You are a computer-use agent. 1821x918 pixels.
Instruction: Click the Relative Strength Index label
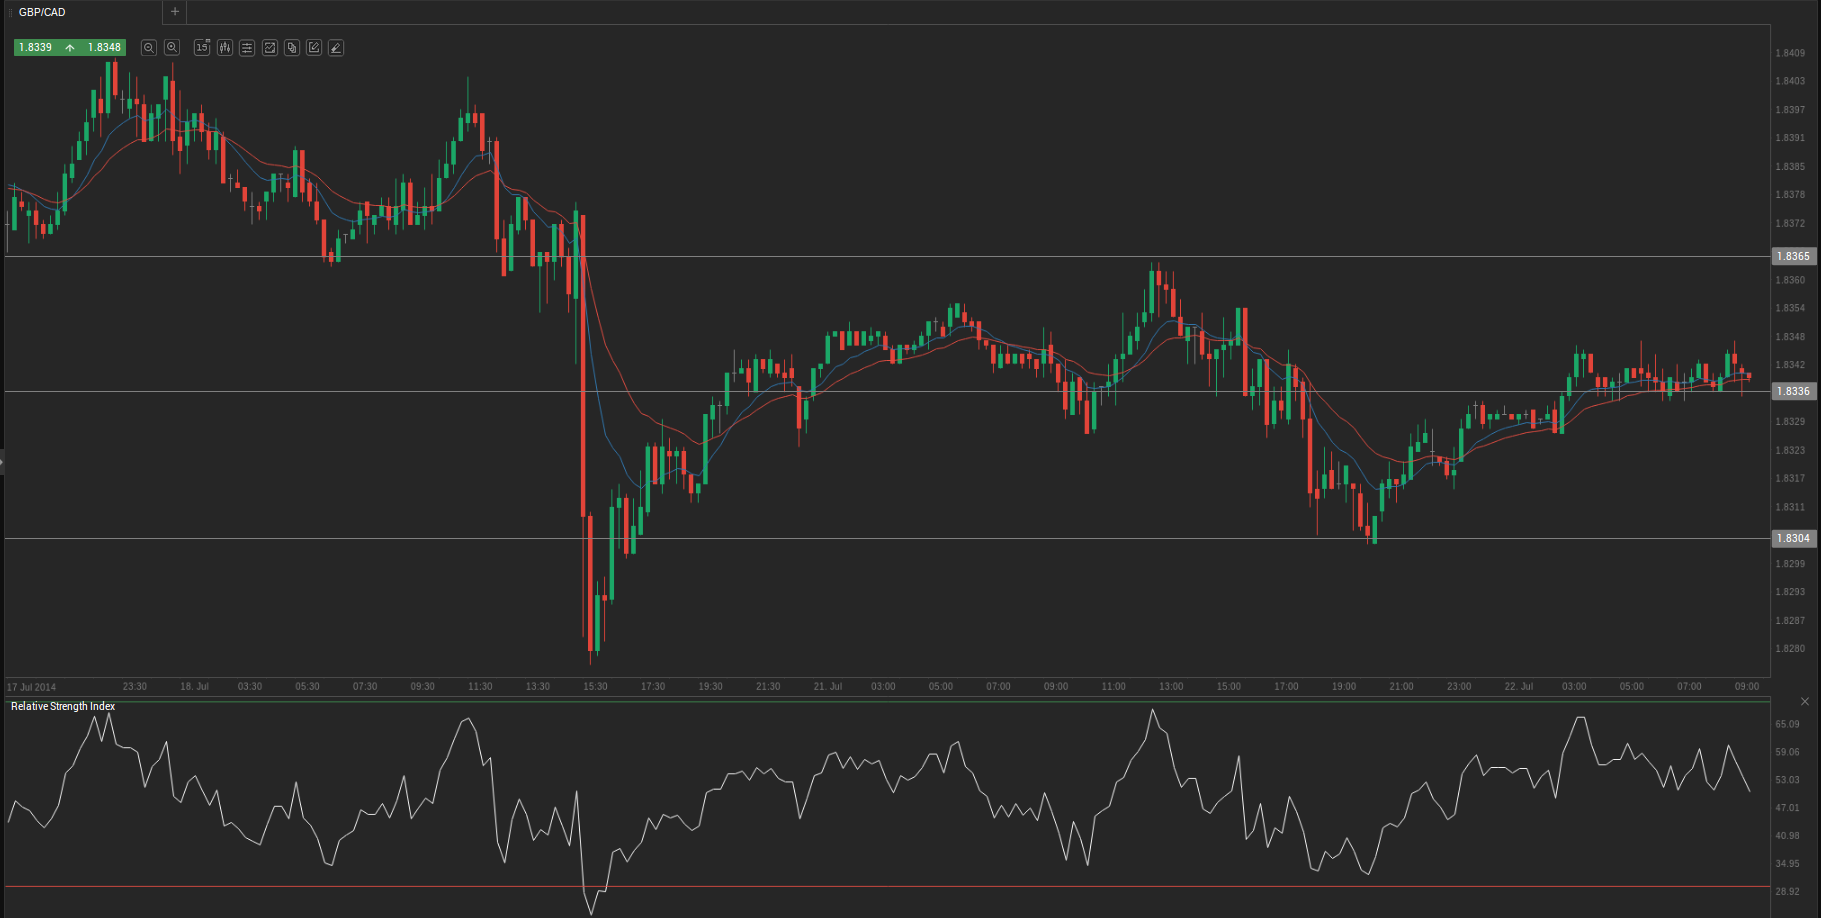tap(63, 706)
